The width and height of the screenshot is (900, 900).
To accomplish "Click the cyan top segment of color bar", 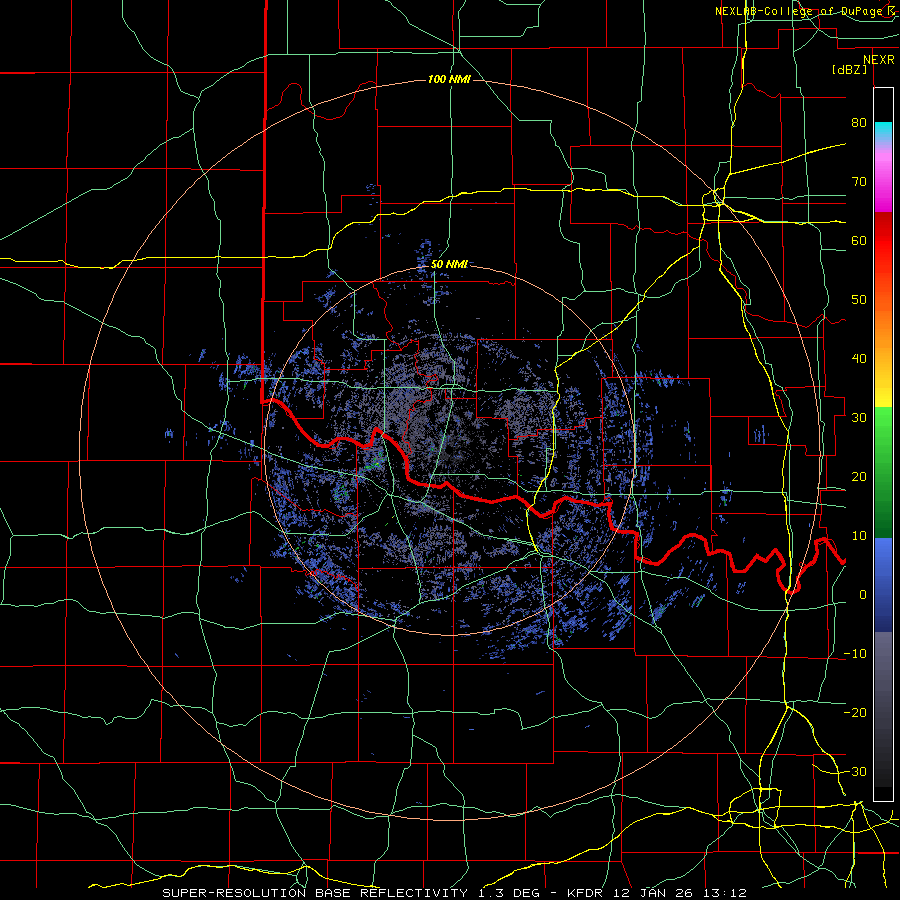I will coord(883,133).
